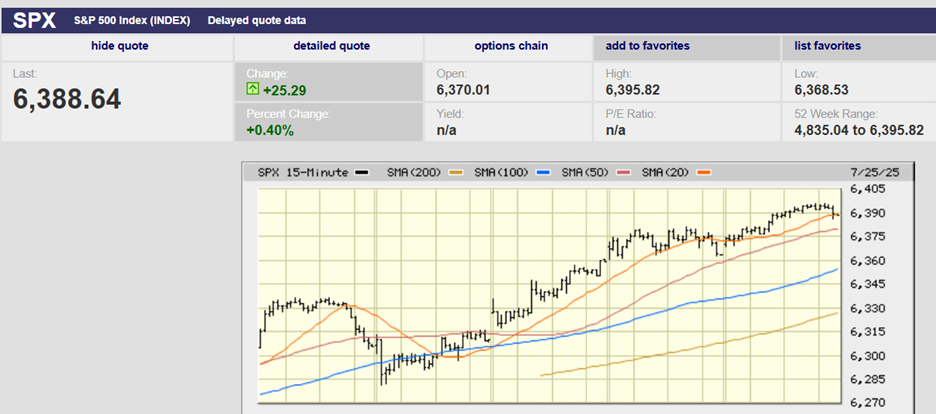Click the high value 6,395.82
Screen dimensions: 936x414
point(633,91)
